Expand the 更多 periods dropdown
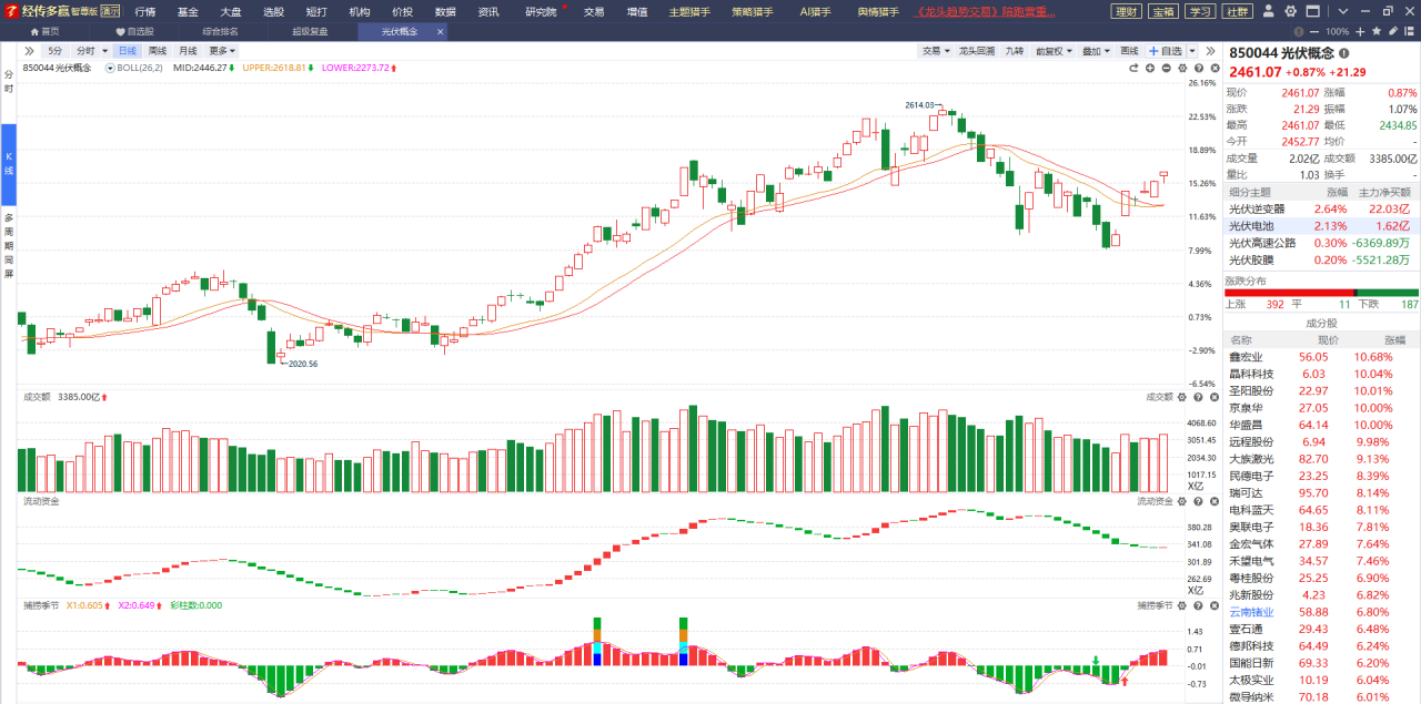This screenshot has width=1421, height=705. click(x=222, y=51)
